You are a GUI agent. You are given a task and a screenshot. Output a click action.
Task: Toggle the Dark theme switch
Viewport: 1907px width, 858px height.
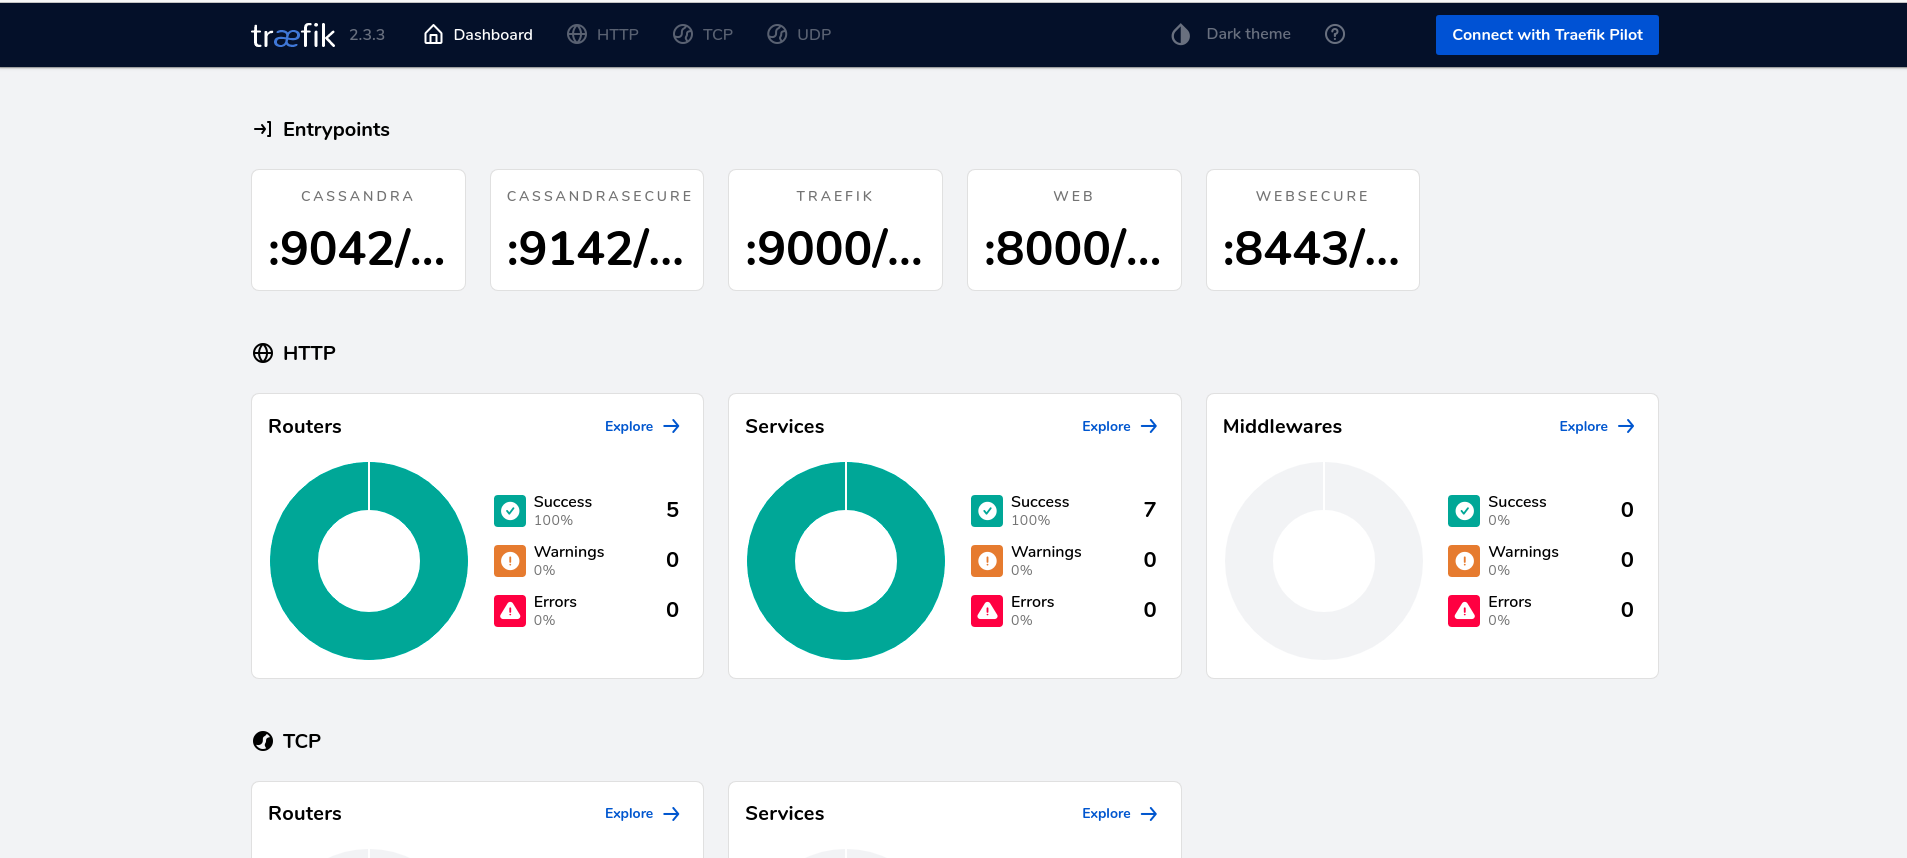pyautogui.click(x=1230, y=34)
